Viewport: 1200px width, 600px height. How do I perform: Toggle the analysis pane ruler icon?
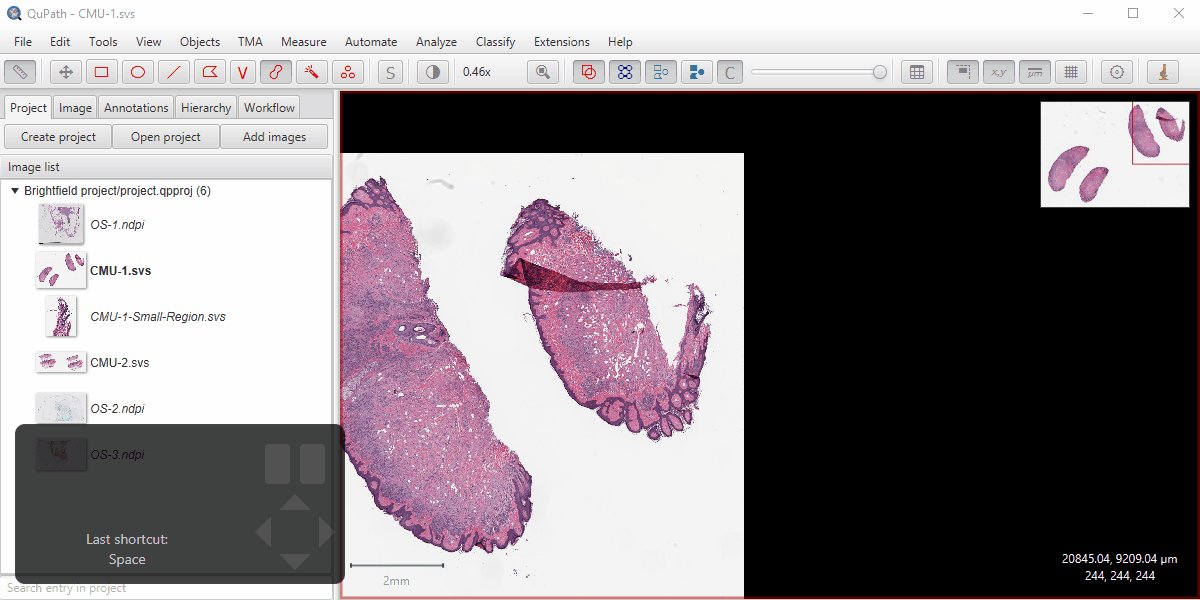pyautogui.click(x=21, y=72)
